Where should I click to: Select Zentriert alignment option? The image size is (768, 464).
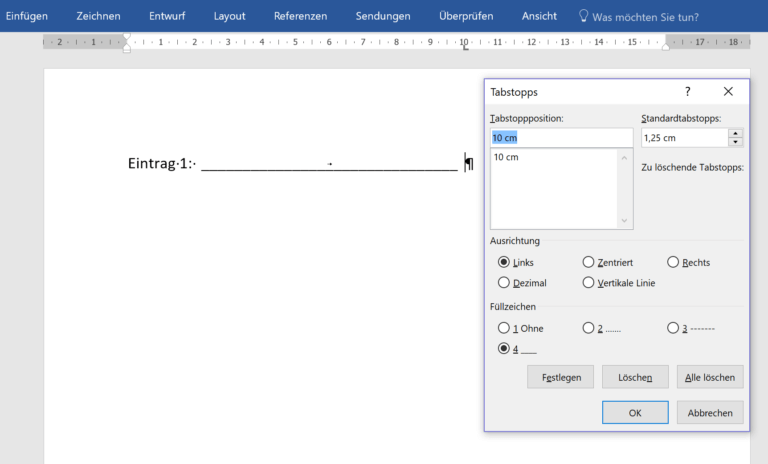tap(588, 262)
